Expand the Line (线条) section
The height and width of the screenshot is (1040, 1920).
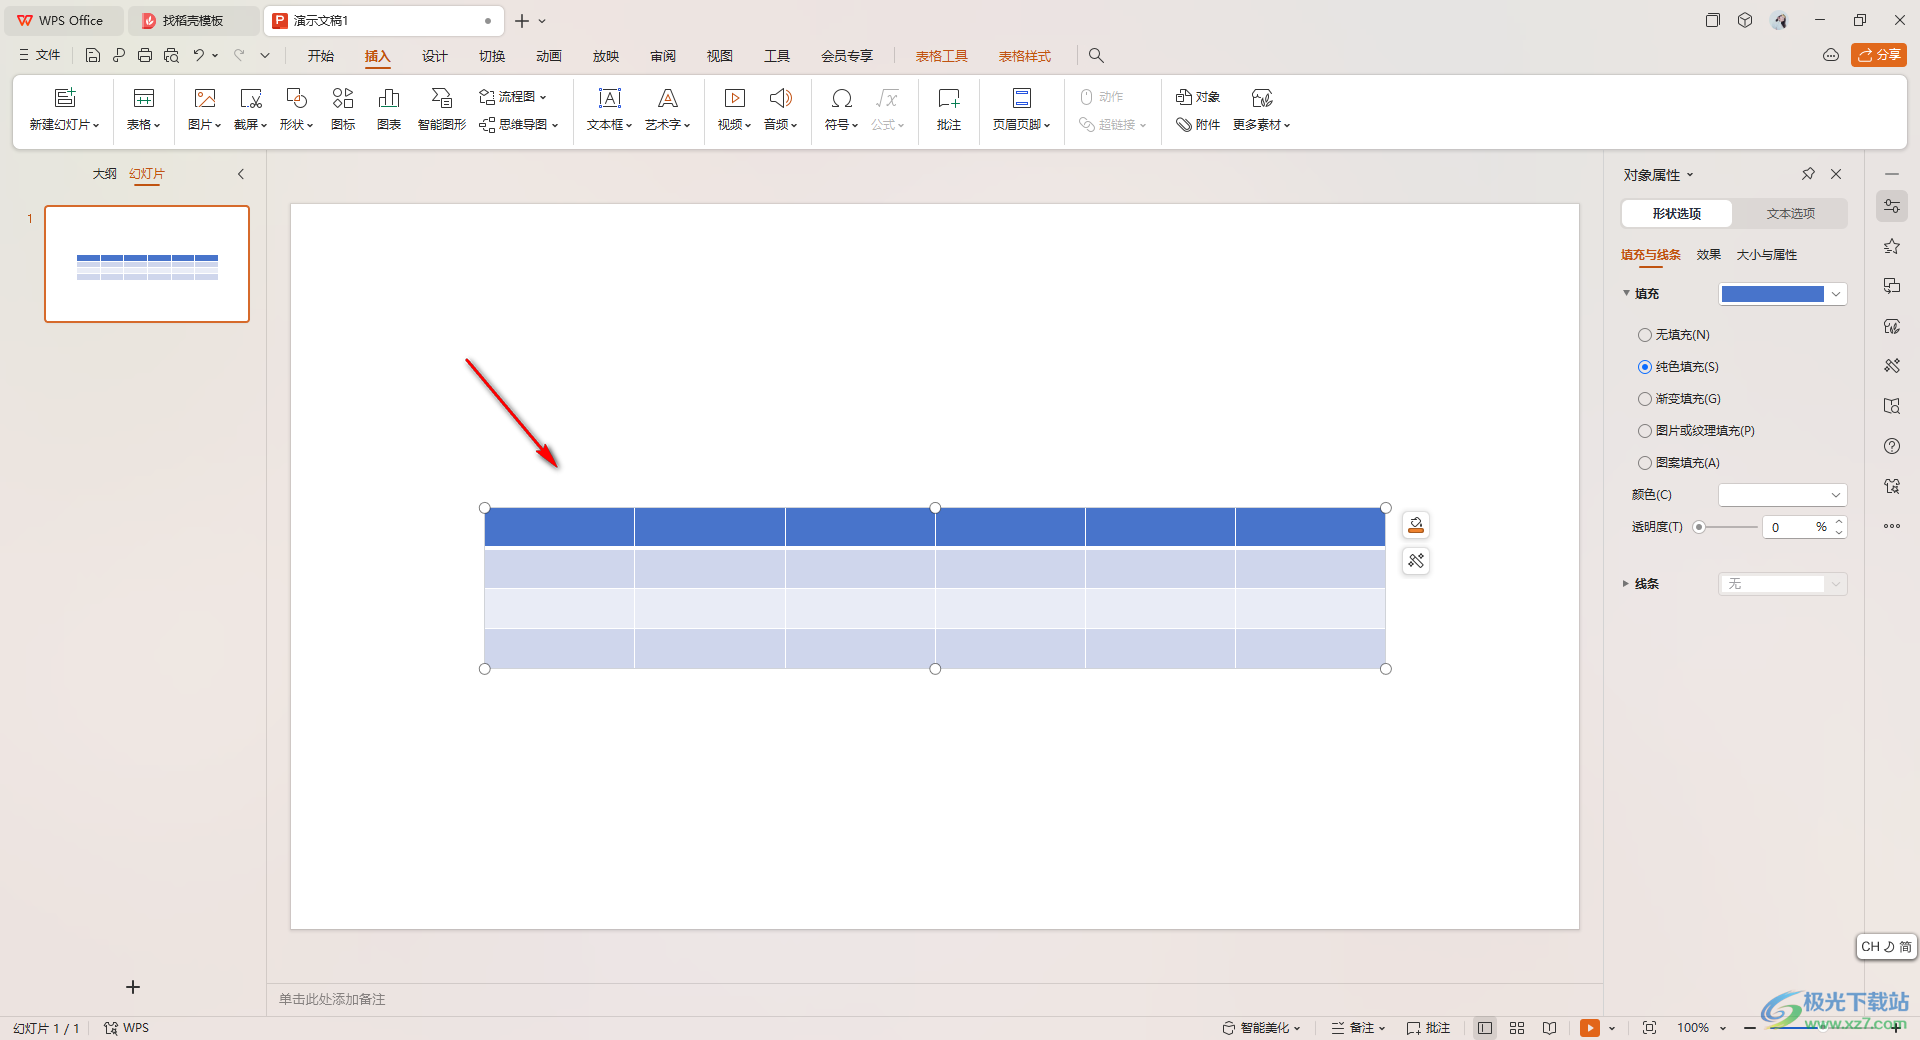pos(1626,584)
